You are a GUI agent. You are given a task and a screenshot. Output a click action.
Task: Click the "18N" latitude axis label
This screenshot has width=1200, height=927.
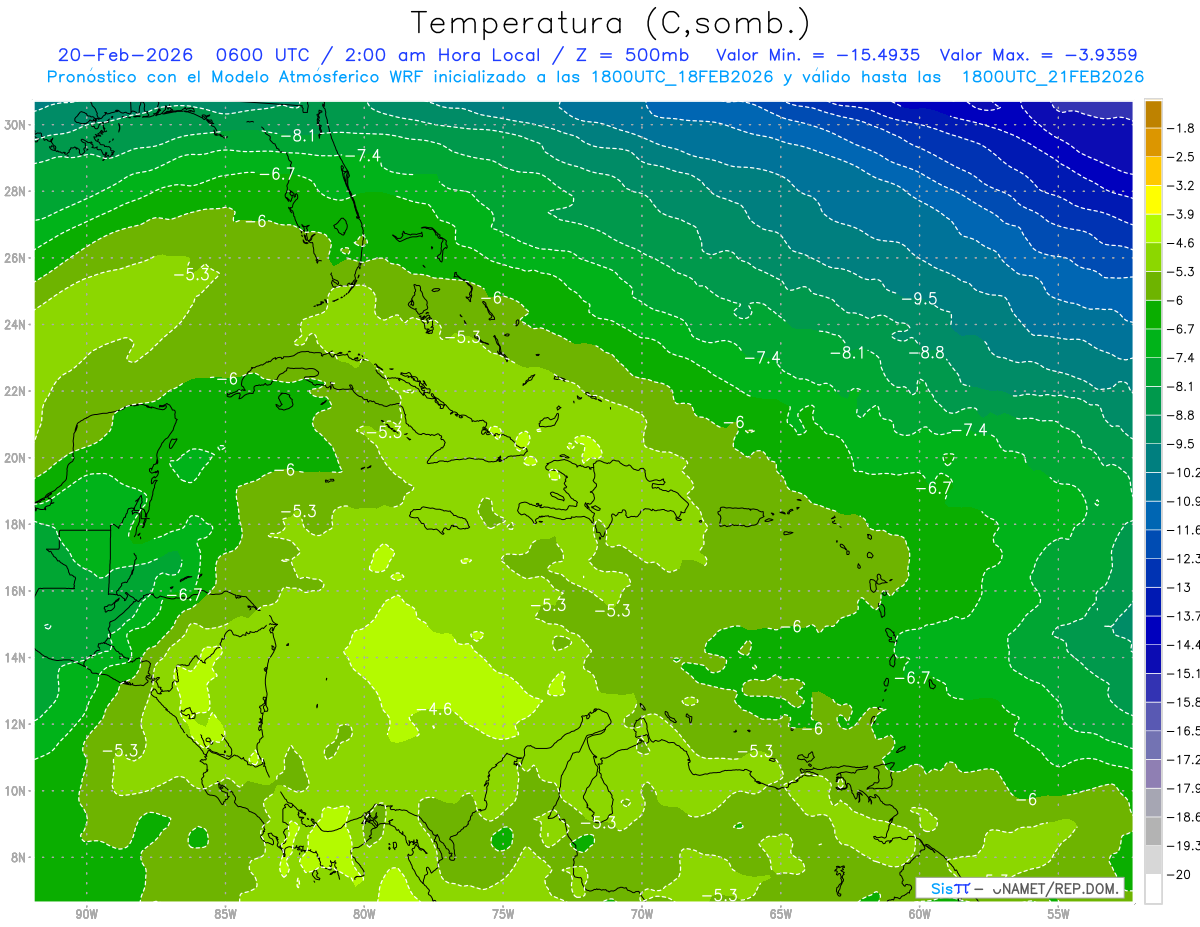[x=17, y=524]
